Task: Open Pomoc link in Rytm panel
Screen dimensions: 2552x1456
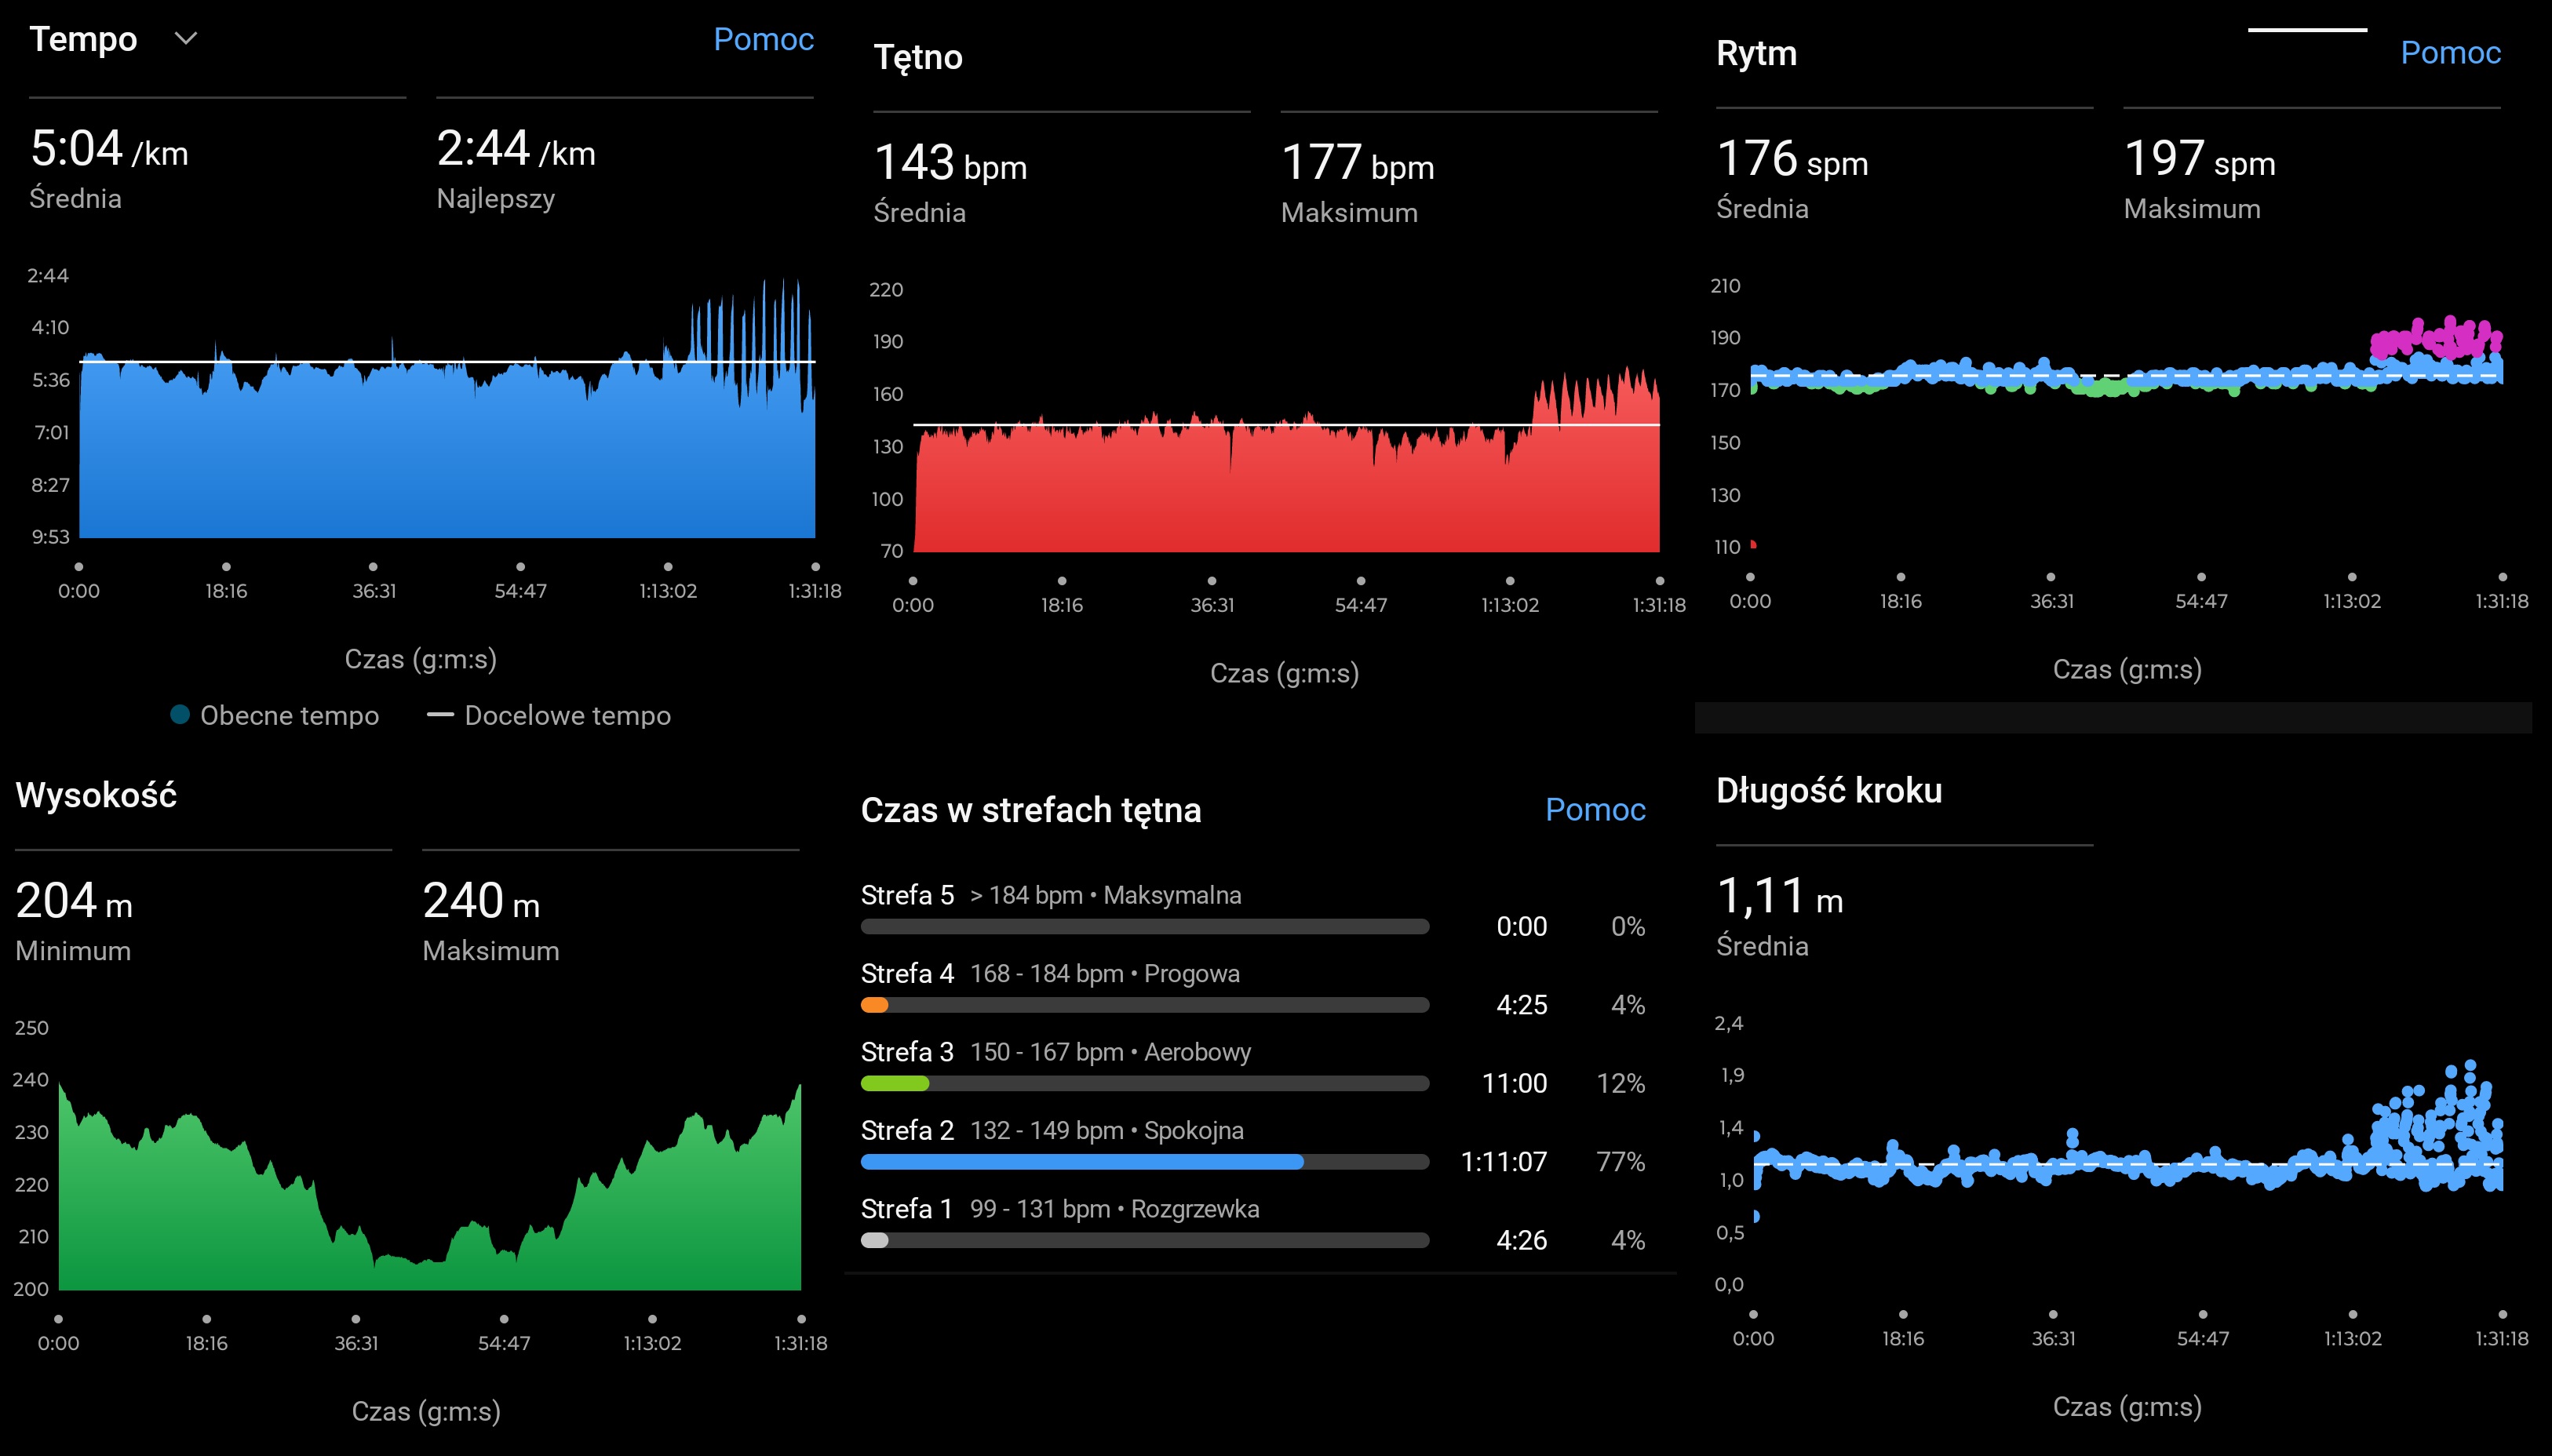Action: 2450,53
